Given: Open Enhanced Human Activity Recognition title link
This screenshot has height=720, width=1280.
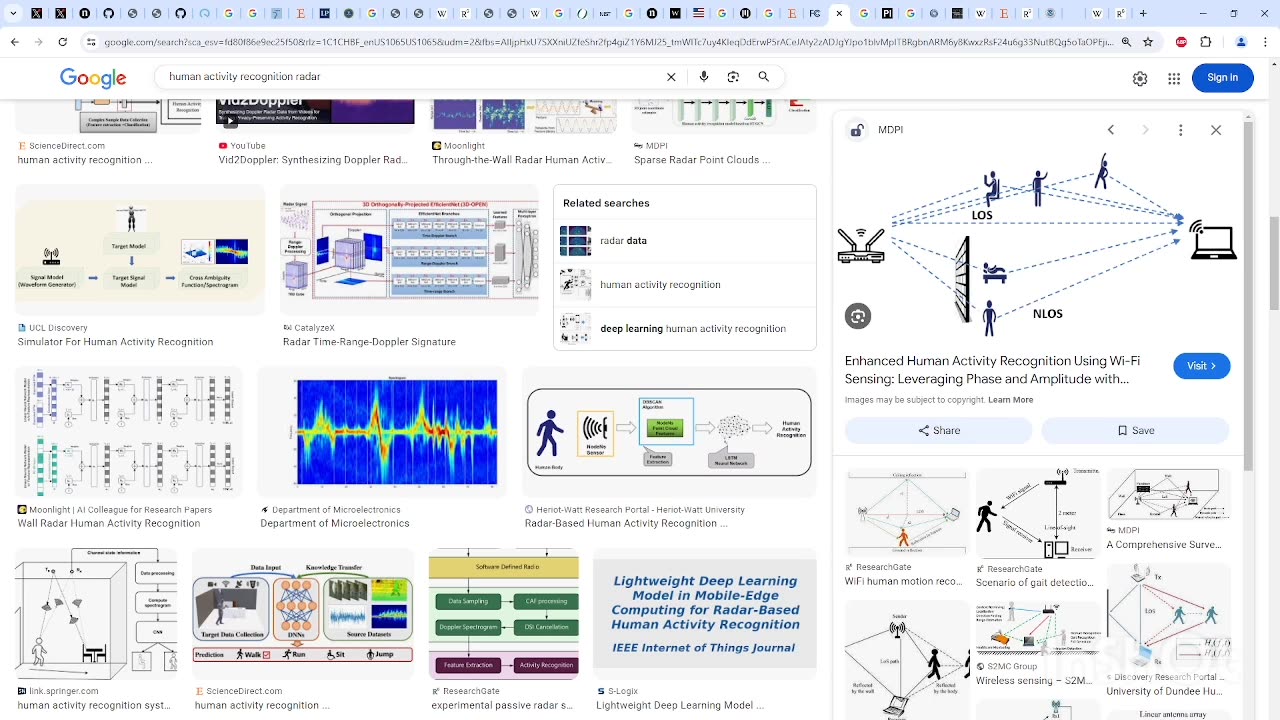Looking at the screenshot, I should [x=992, y=370].
